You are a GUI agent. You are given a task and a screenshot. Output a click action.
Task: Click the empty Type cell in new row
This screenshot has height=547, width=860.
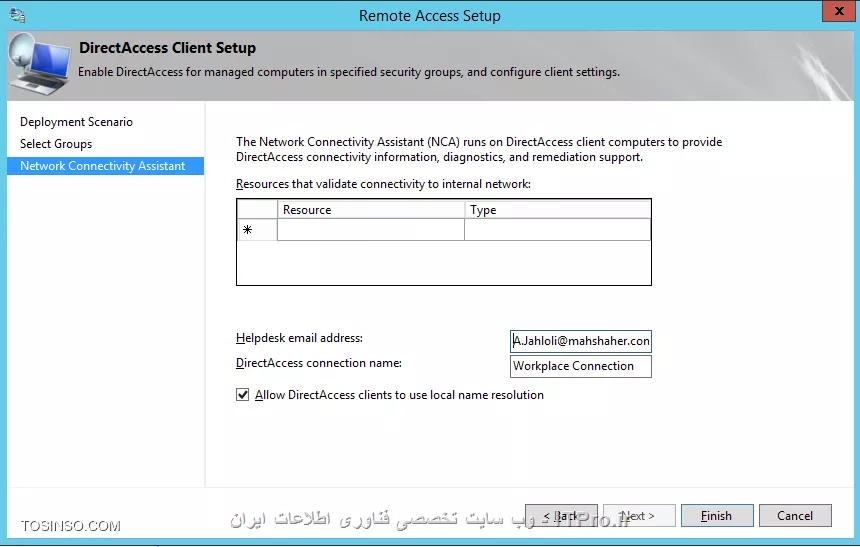point(557,230)
